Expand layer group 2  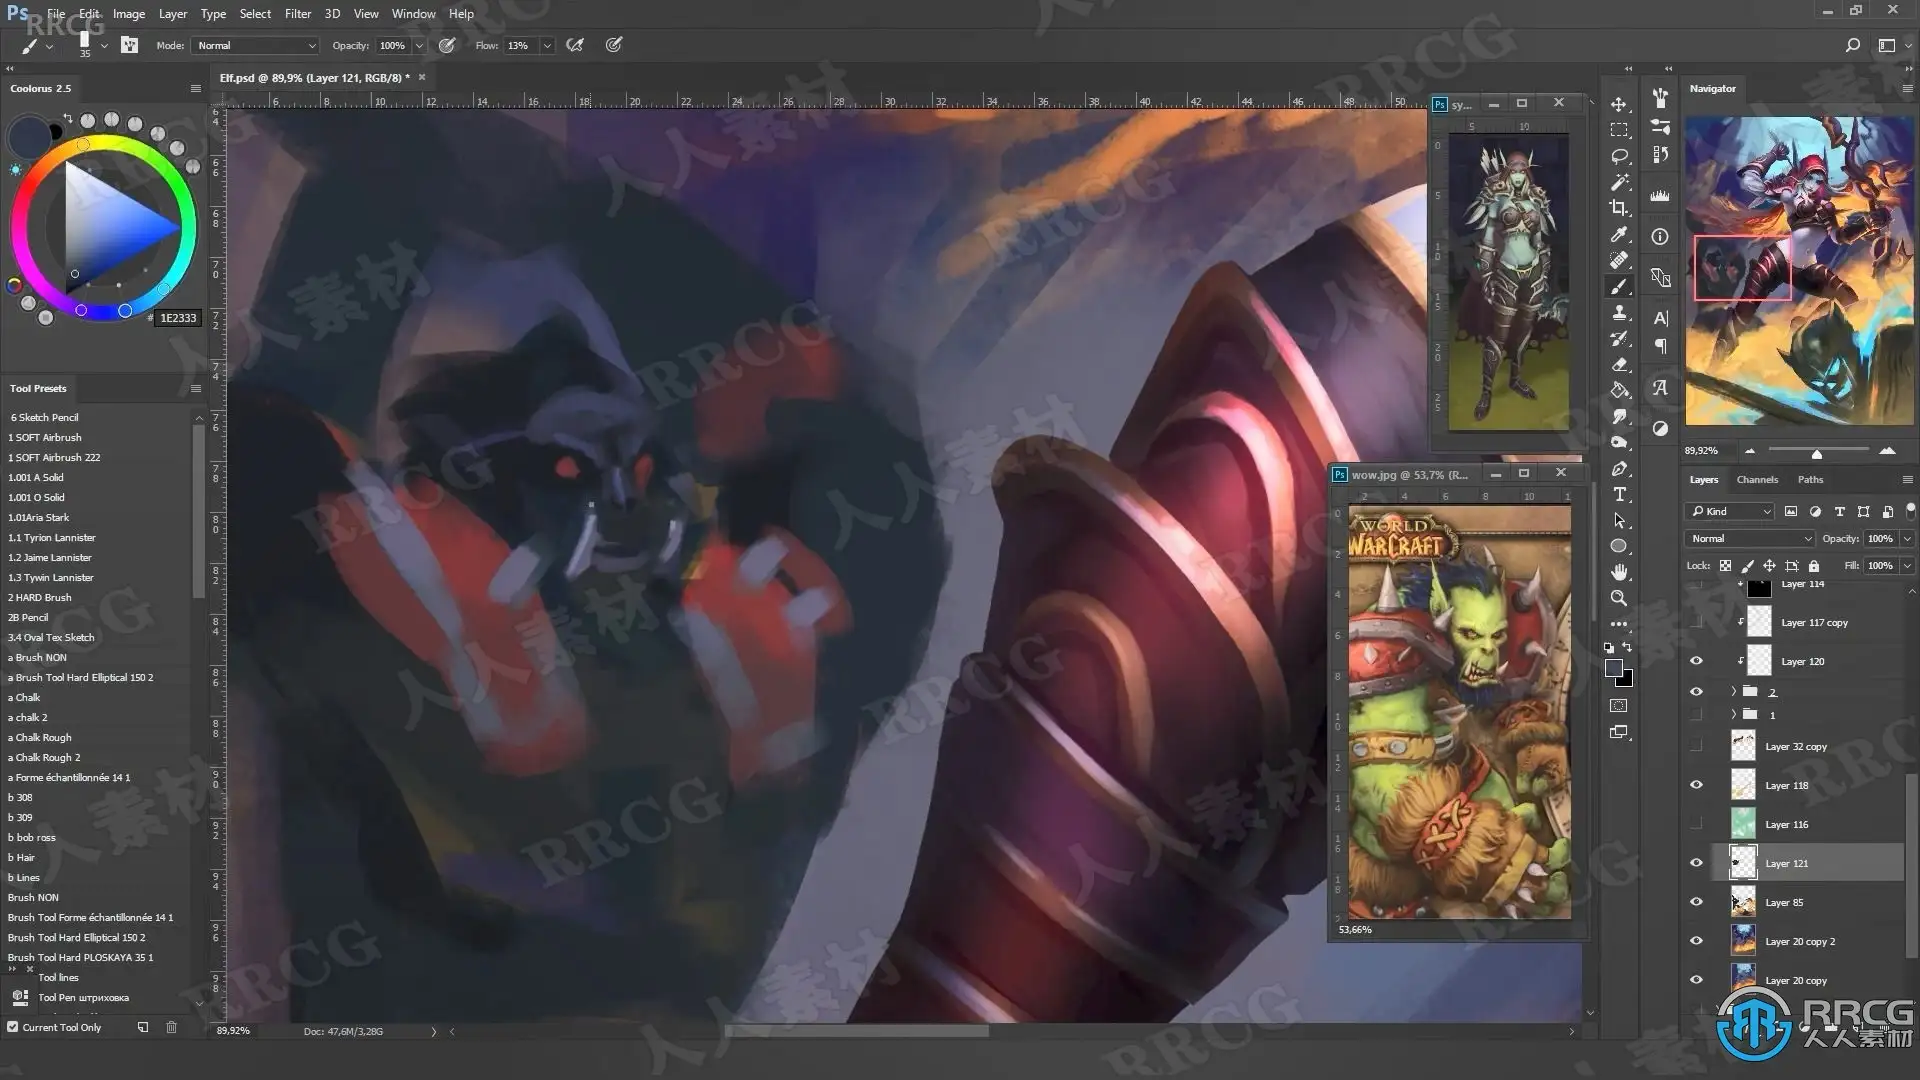click(1734, 692)
